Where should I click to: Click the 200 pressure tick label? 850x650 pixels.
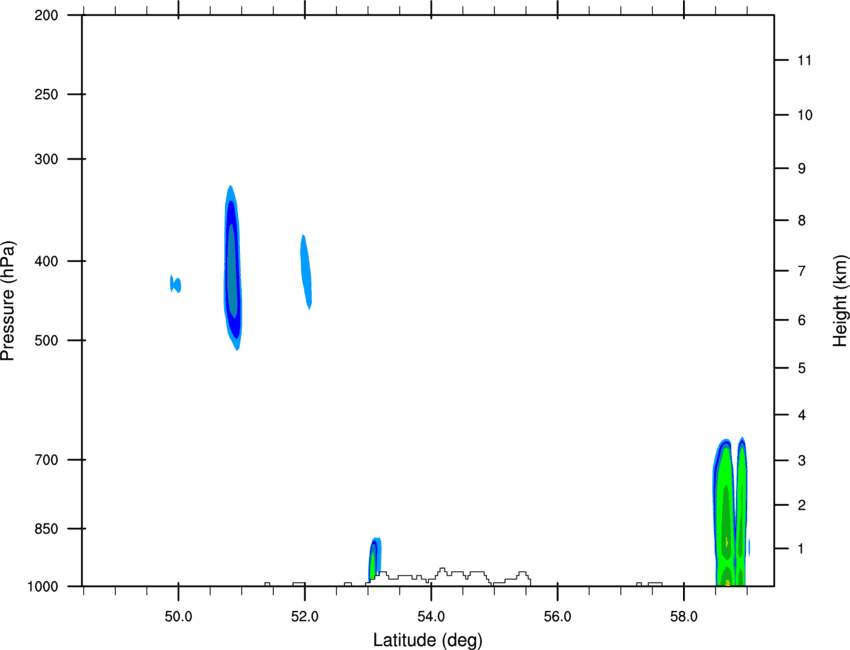pyautogui.click(x=47, y=15)
